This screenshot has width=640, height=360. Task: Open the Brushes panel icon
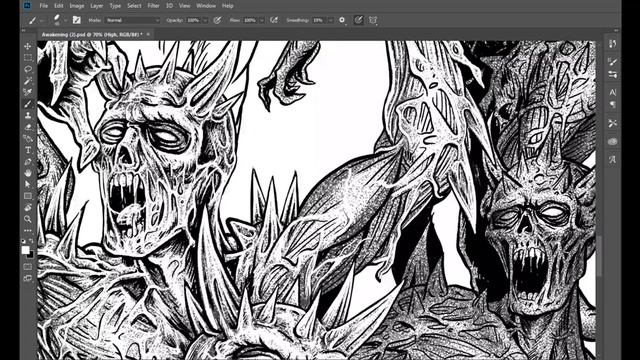pyautogui.click(x=612, y=74)
